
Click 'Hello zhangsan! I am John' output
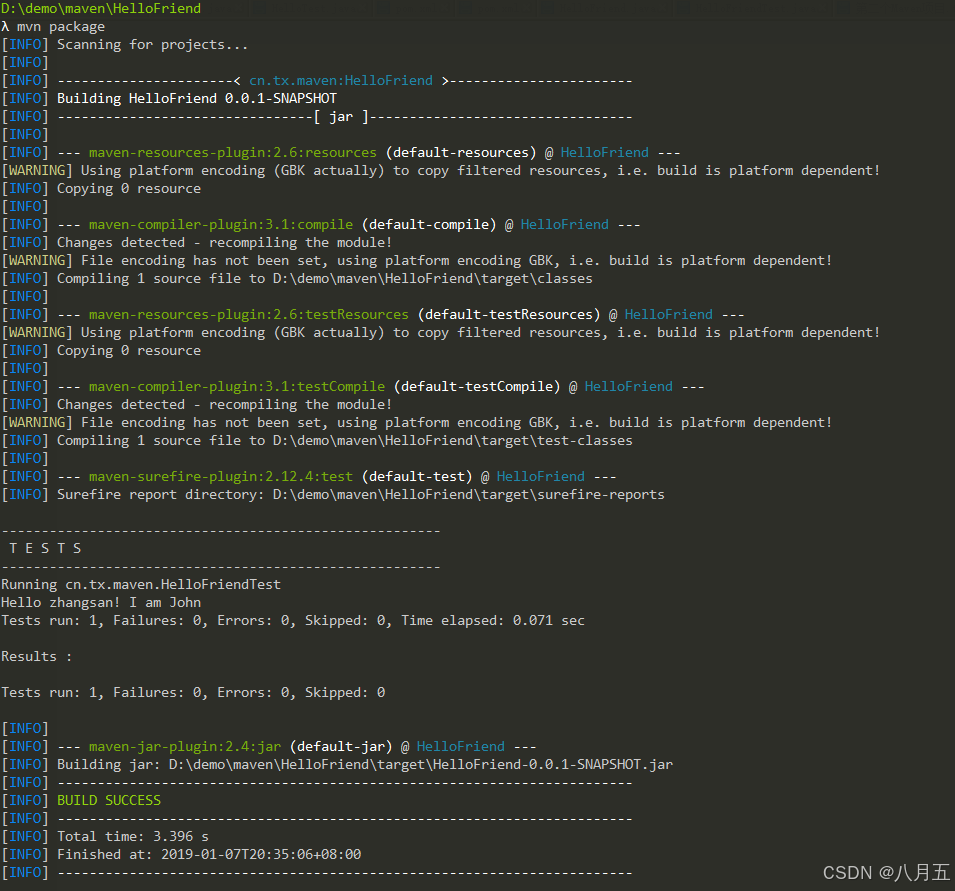(x=101, y=602)
